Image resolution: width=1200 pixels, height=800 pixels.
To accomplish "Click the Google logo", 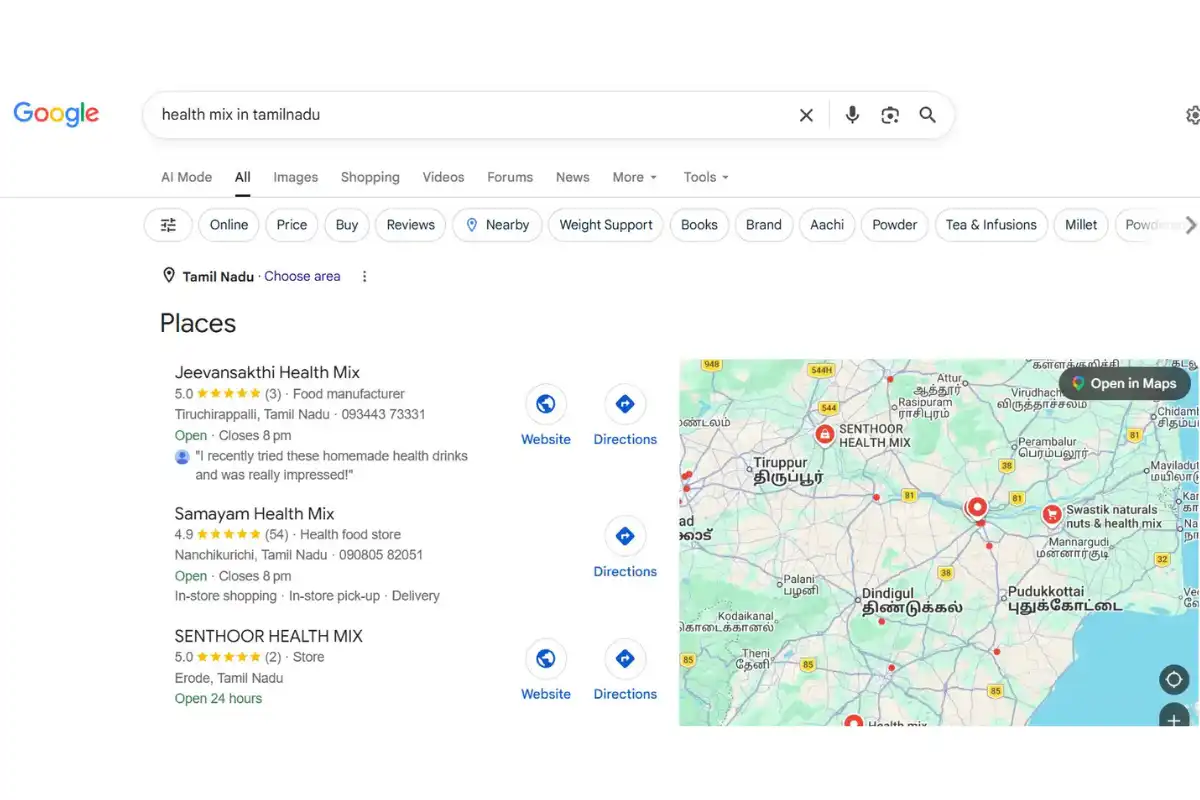I will click(56, 115).
